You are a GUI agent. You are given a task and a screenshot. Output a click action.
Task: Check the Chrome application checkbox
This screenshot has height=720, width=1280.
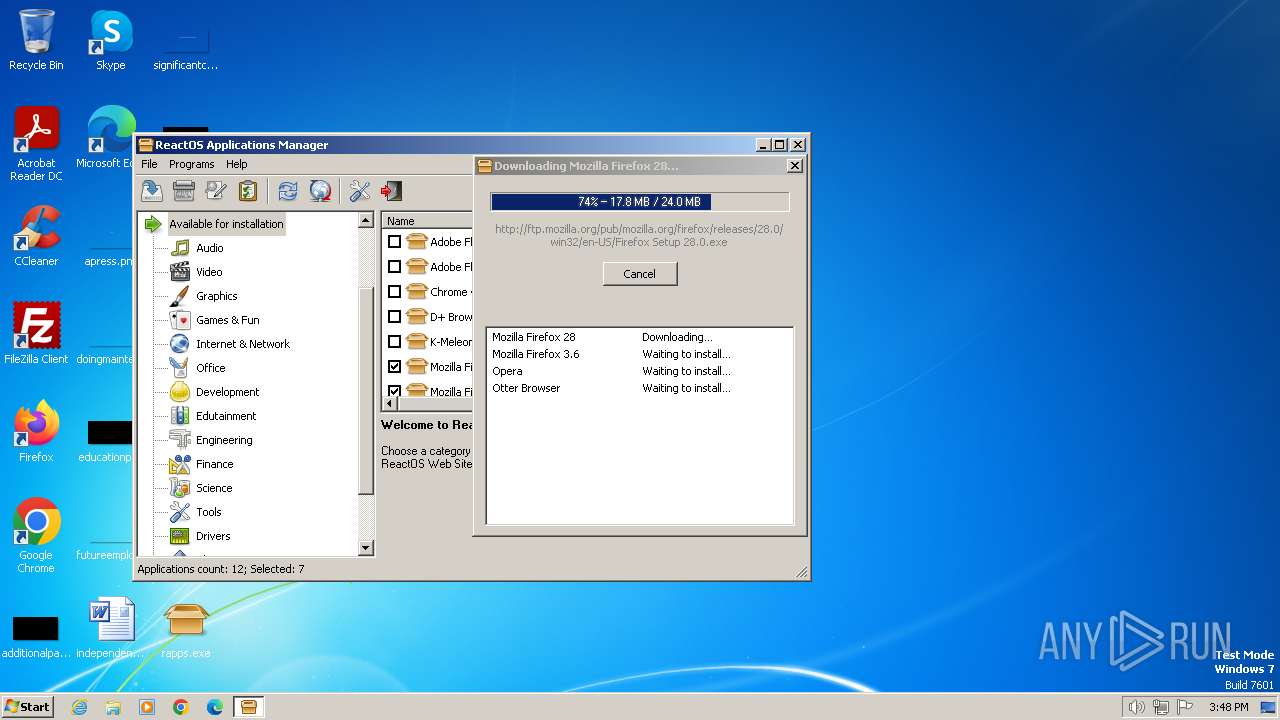(394, 292)
